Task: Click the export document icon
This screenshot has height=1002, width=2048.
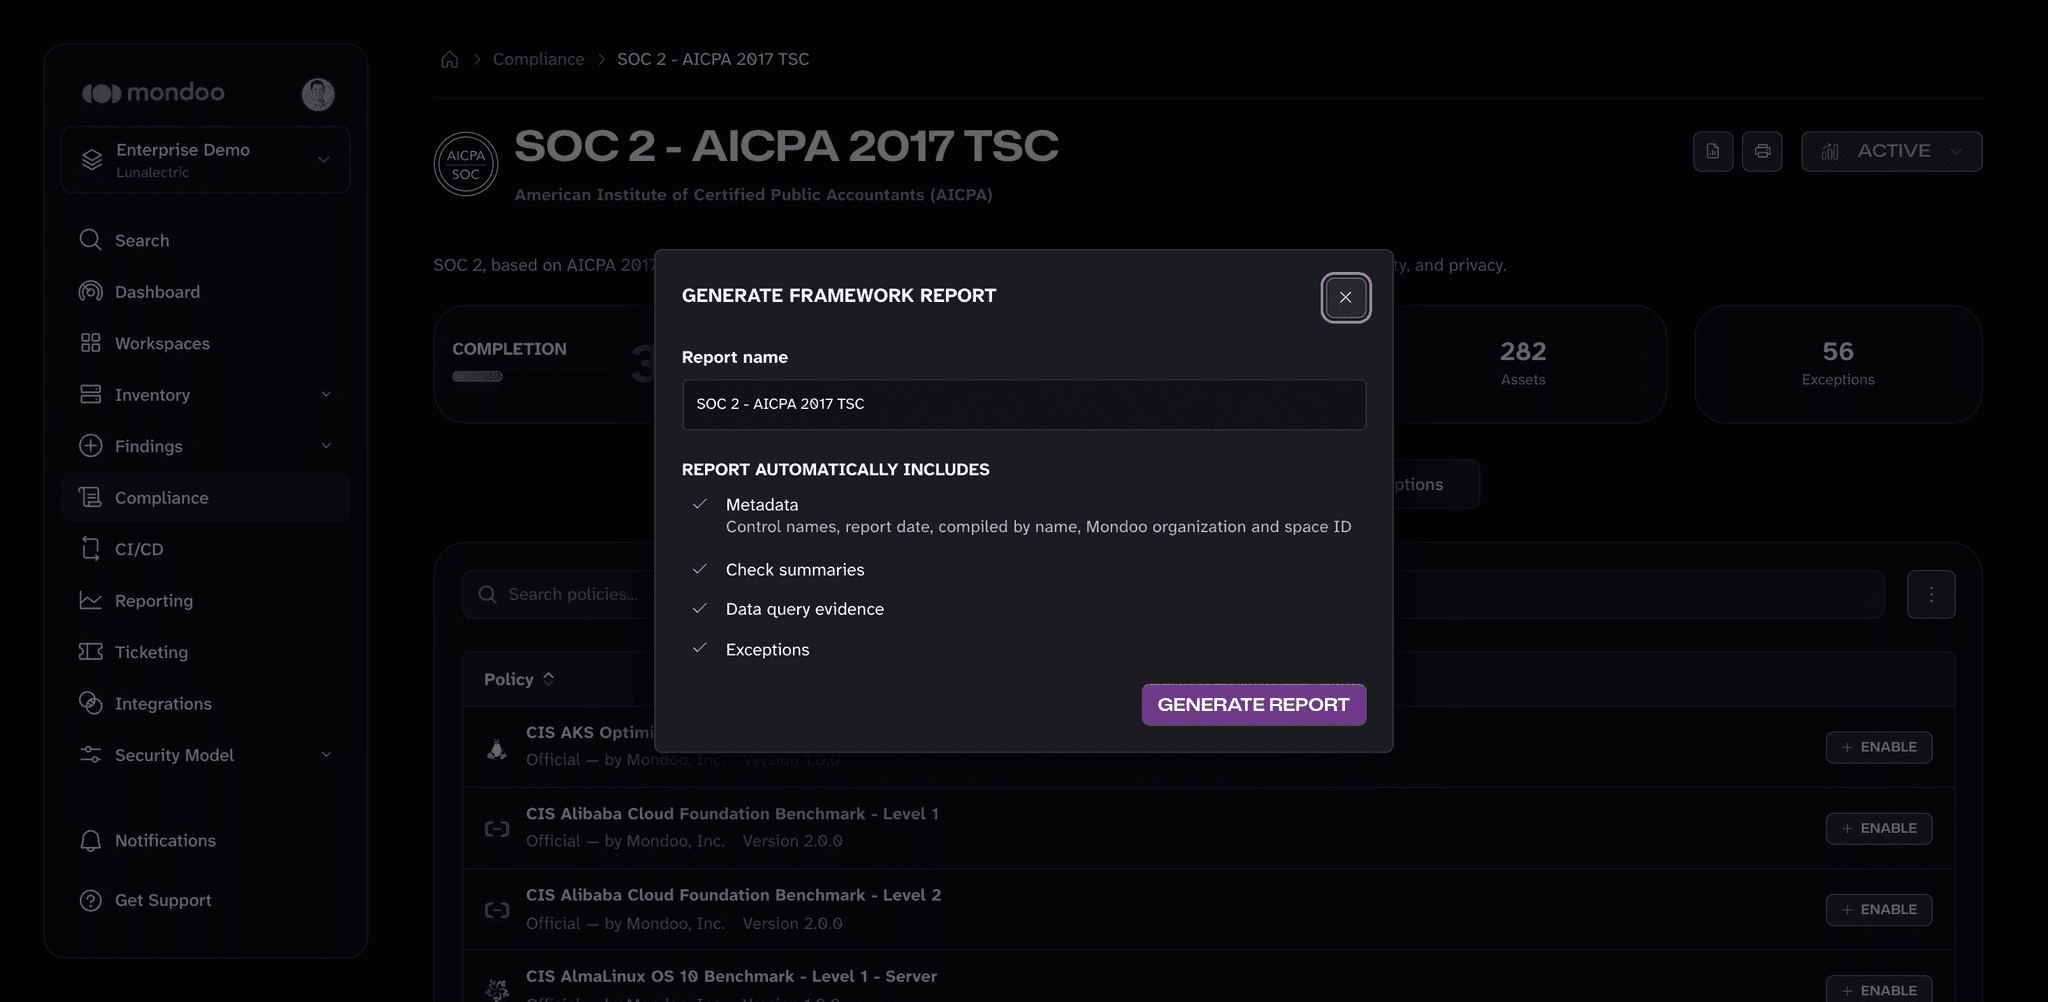Action: tap(1712, 151)
